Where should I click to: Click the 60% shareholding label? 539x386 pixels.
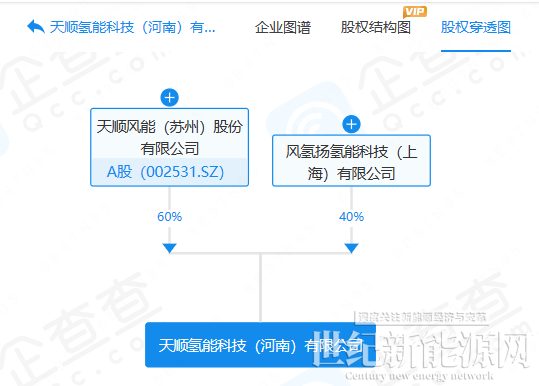tap(169, 217)
